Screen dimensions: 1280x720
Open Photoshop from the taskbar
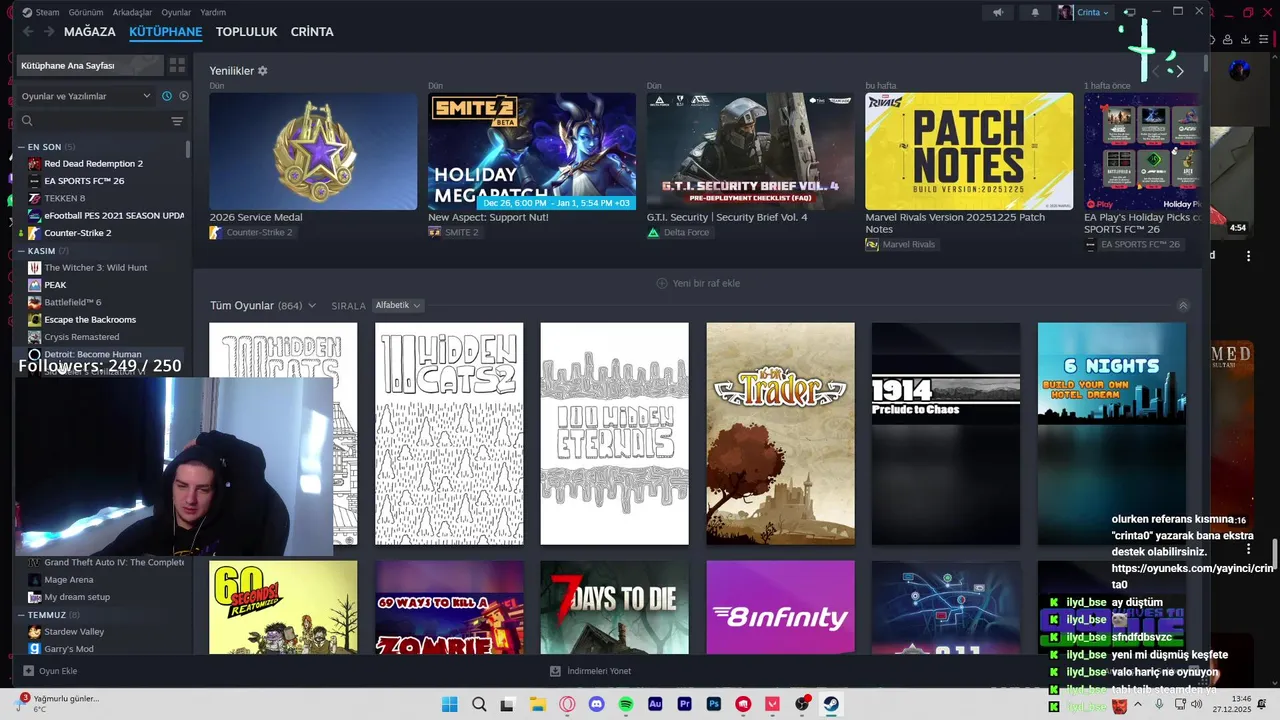click(714, 704)
